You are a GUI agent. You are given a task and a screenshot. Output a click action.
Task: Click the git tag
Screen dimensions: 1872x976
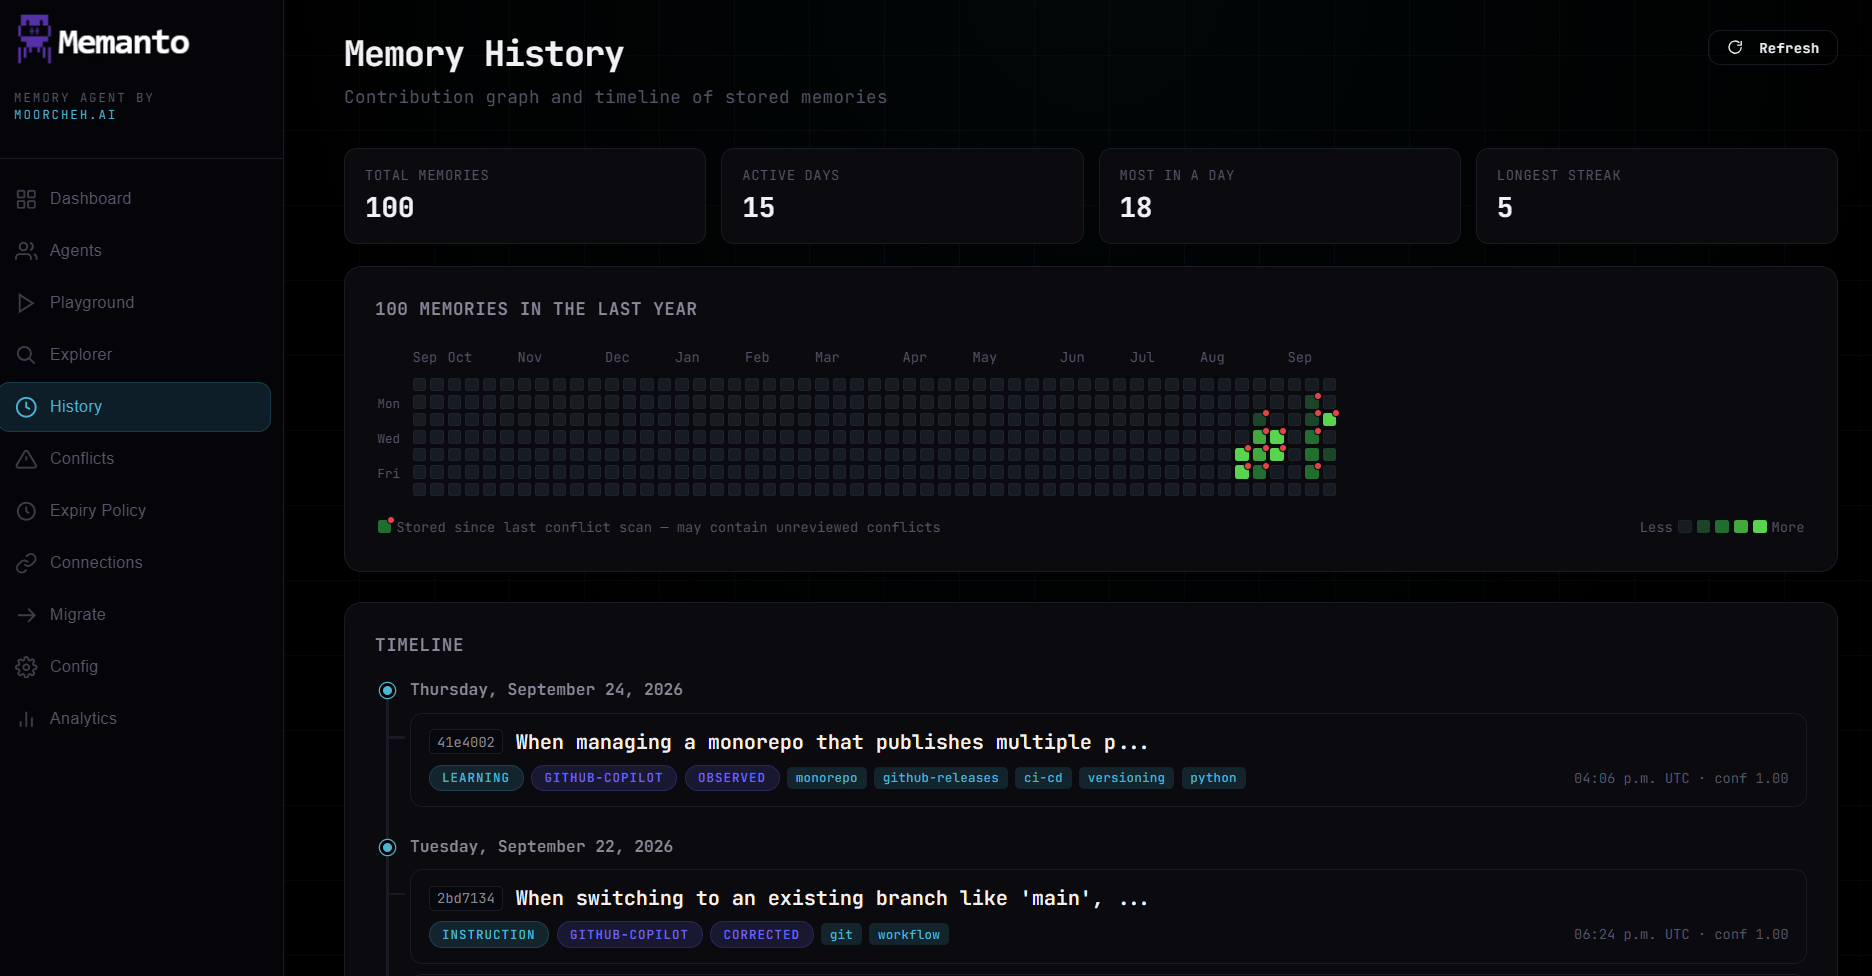pyautogui.click(x=841, y=935)
